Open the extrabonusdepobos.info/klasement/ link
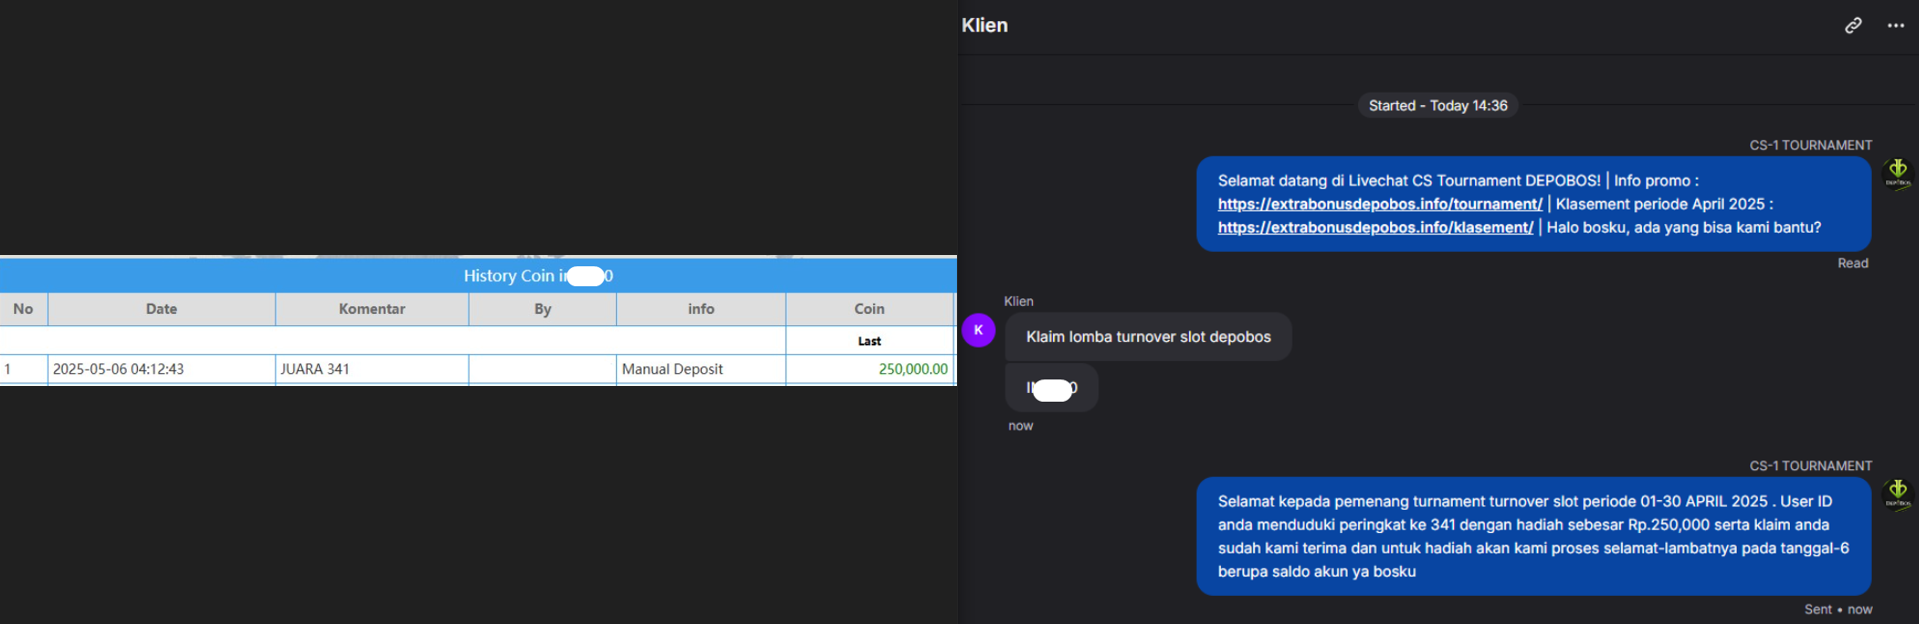1919x624 pixels. pos(1375,228)
